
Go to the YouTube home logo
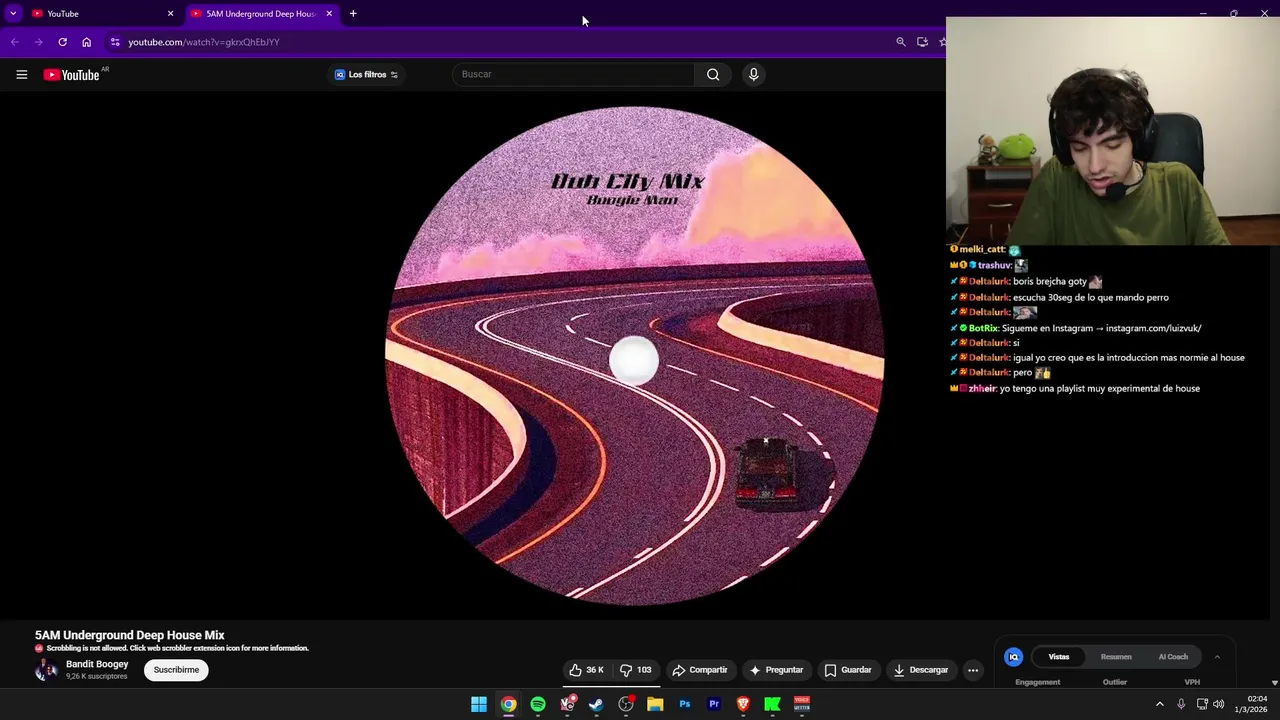72,75
